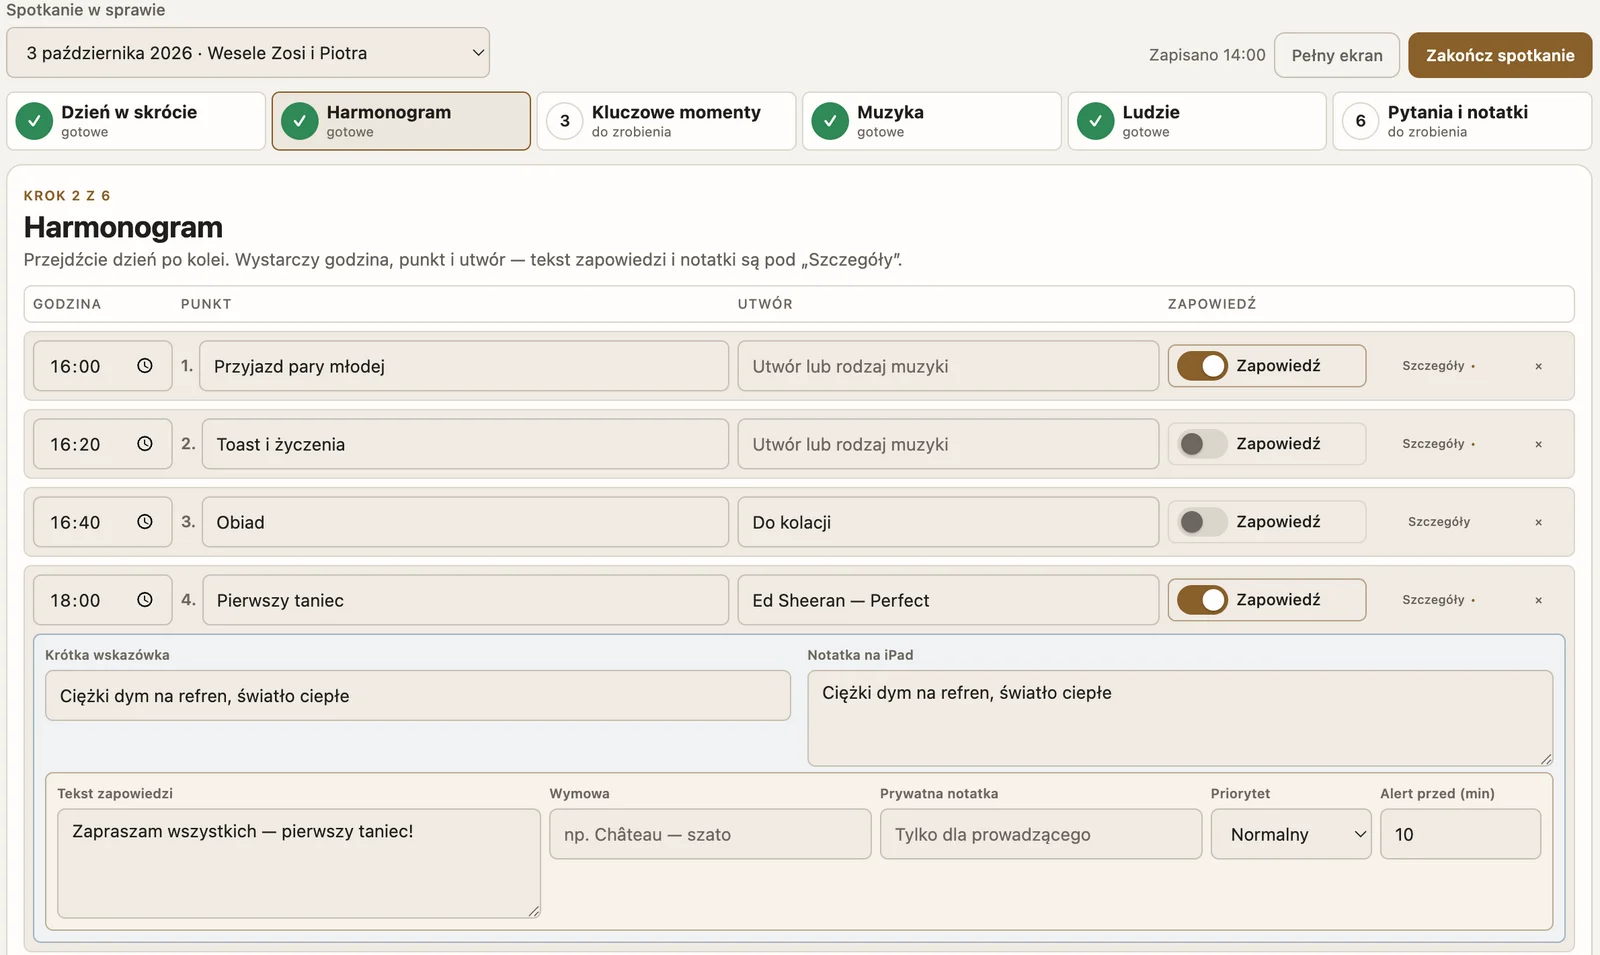Collapse Szczegóły for Pierwszy taniec

(1438, 600)
